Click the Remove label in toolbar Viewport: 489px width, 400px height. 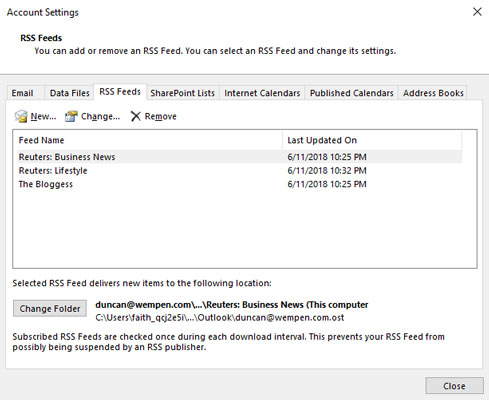[x=160, y=116]
